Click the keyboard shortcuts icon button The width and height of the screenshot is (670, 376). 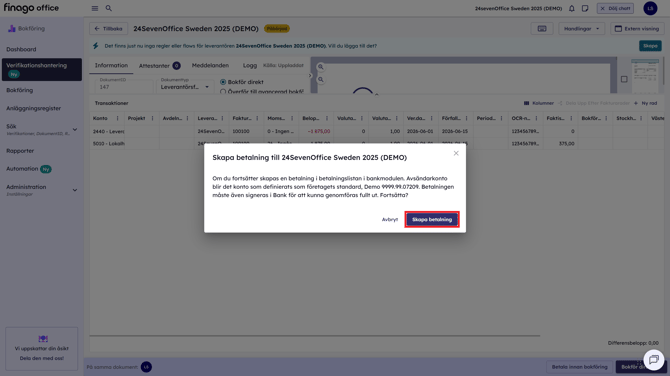tap(542, 29)
